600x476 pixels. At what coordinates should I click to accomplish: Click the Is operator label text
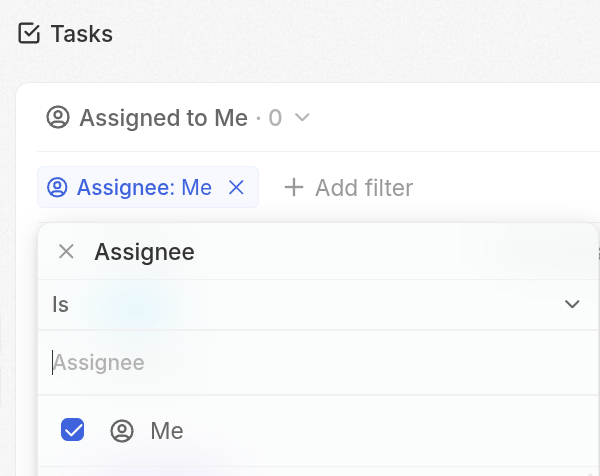(x=60, y=304)
